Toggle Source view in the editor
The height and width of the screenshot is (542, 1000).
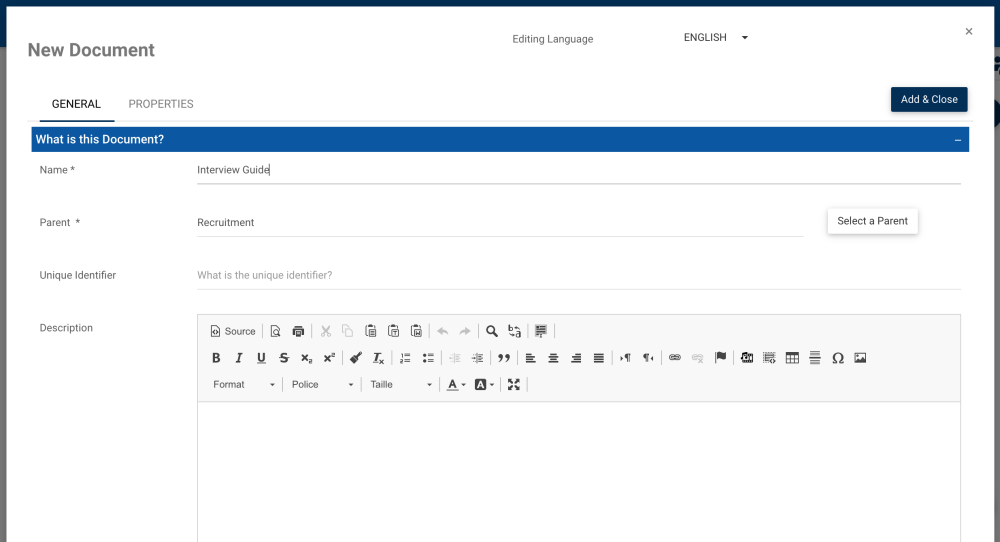click(x=233, y=331)
